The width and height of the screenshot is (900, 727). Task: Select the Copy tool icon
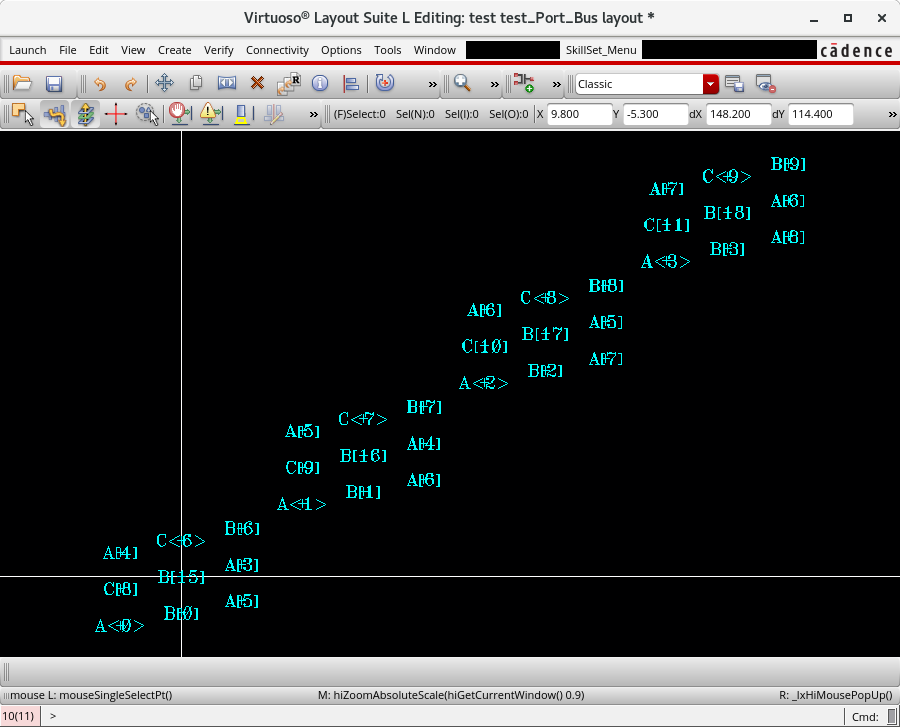pos(196,83)
